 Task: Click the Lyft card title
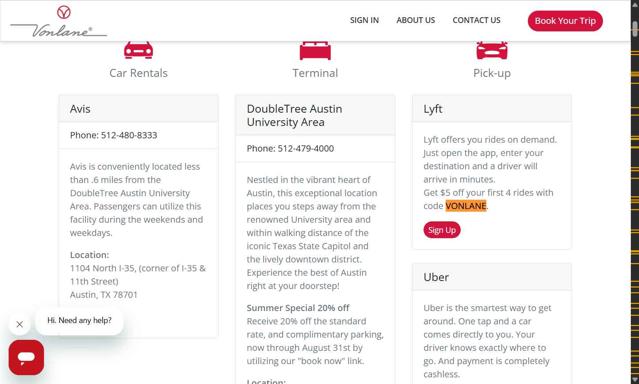point(433,109)
